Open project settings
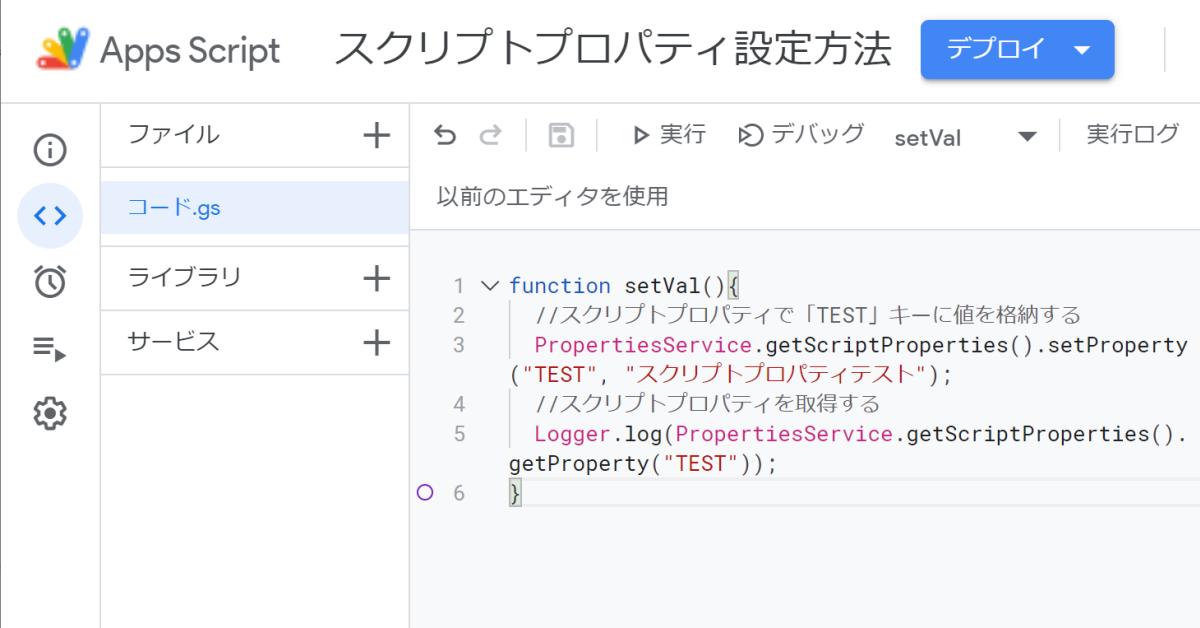This screenshot has height=628, width=1200. pyautogui.click(x=50, y=413)
